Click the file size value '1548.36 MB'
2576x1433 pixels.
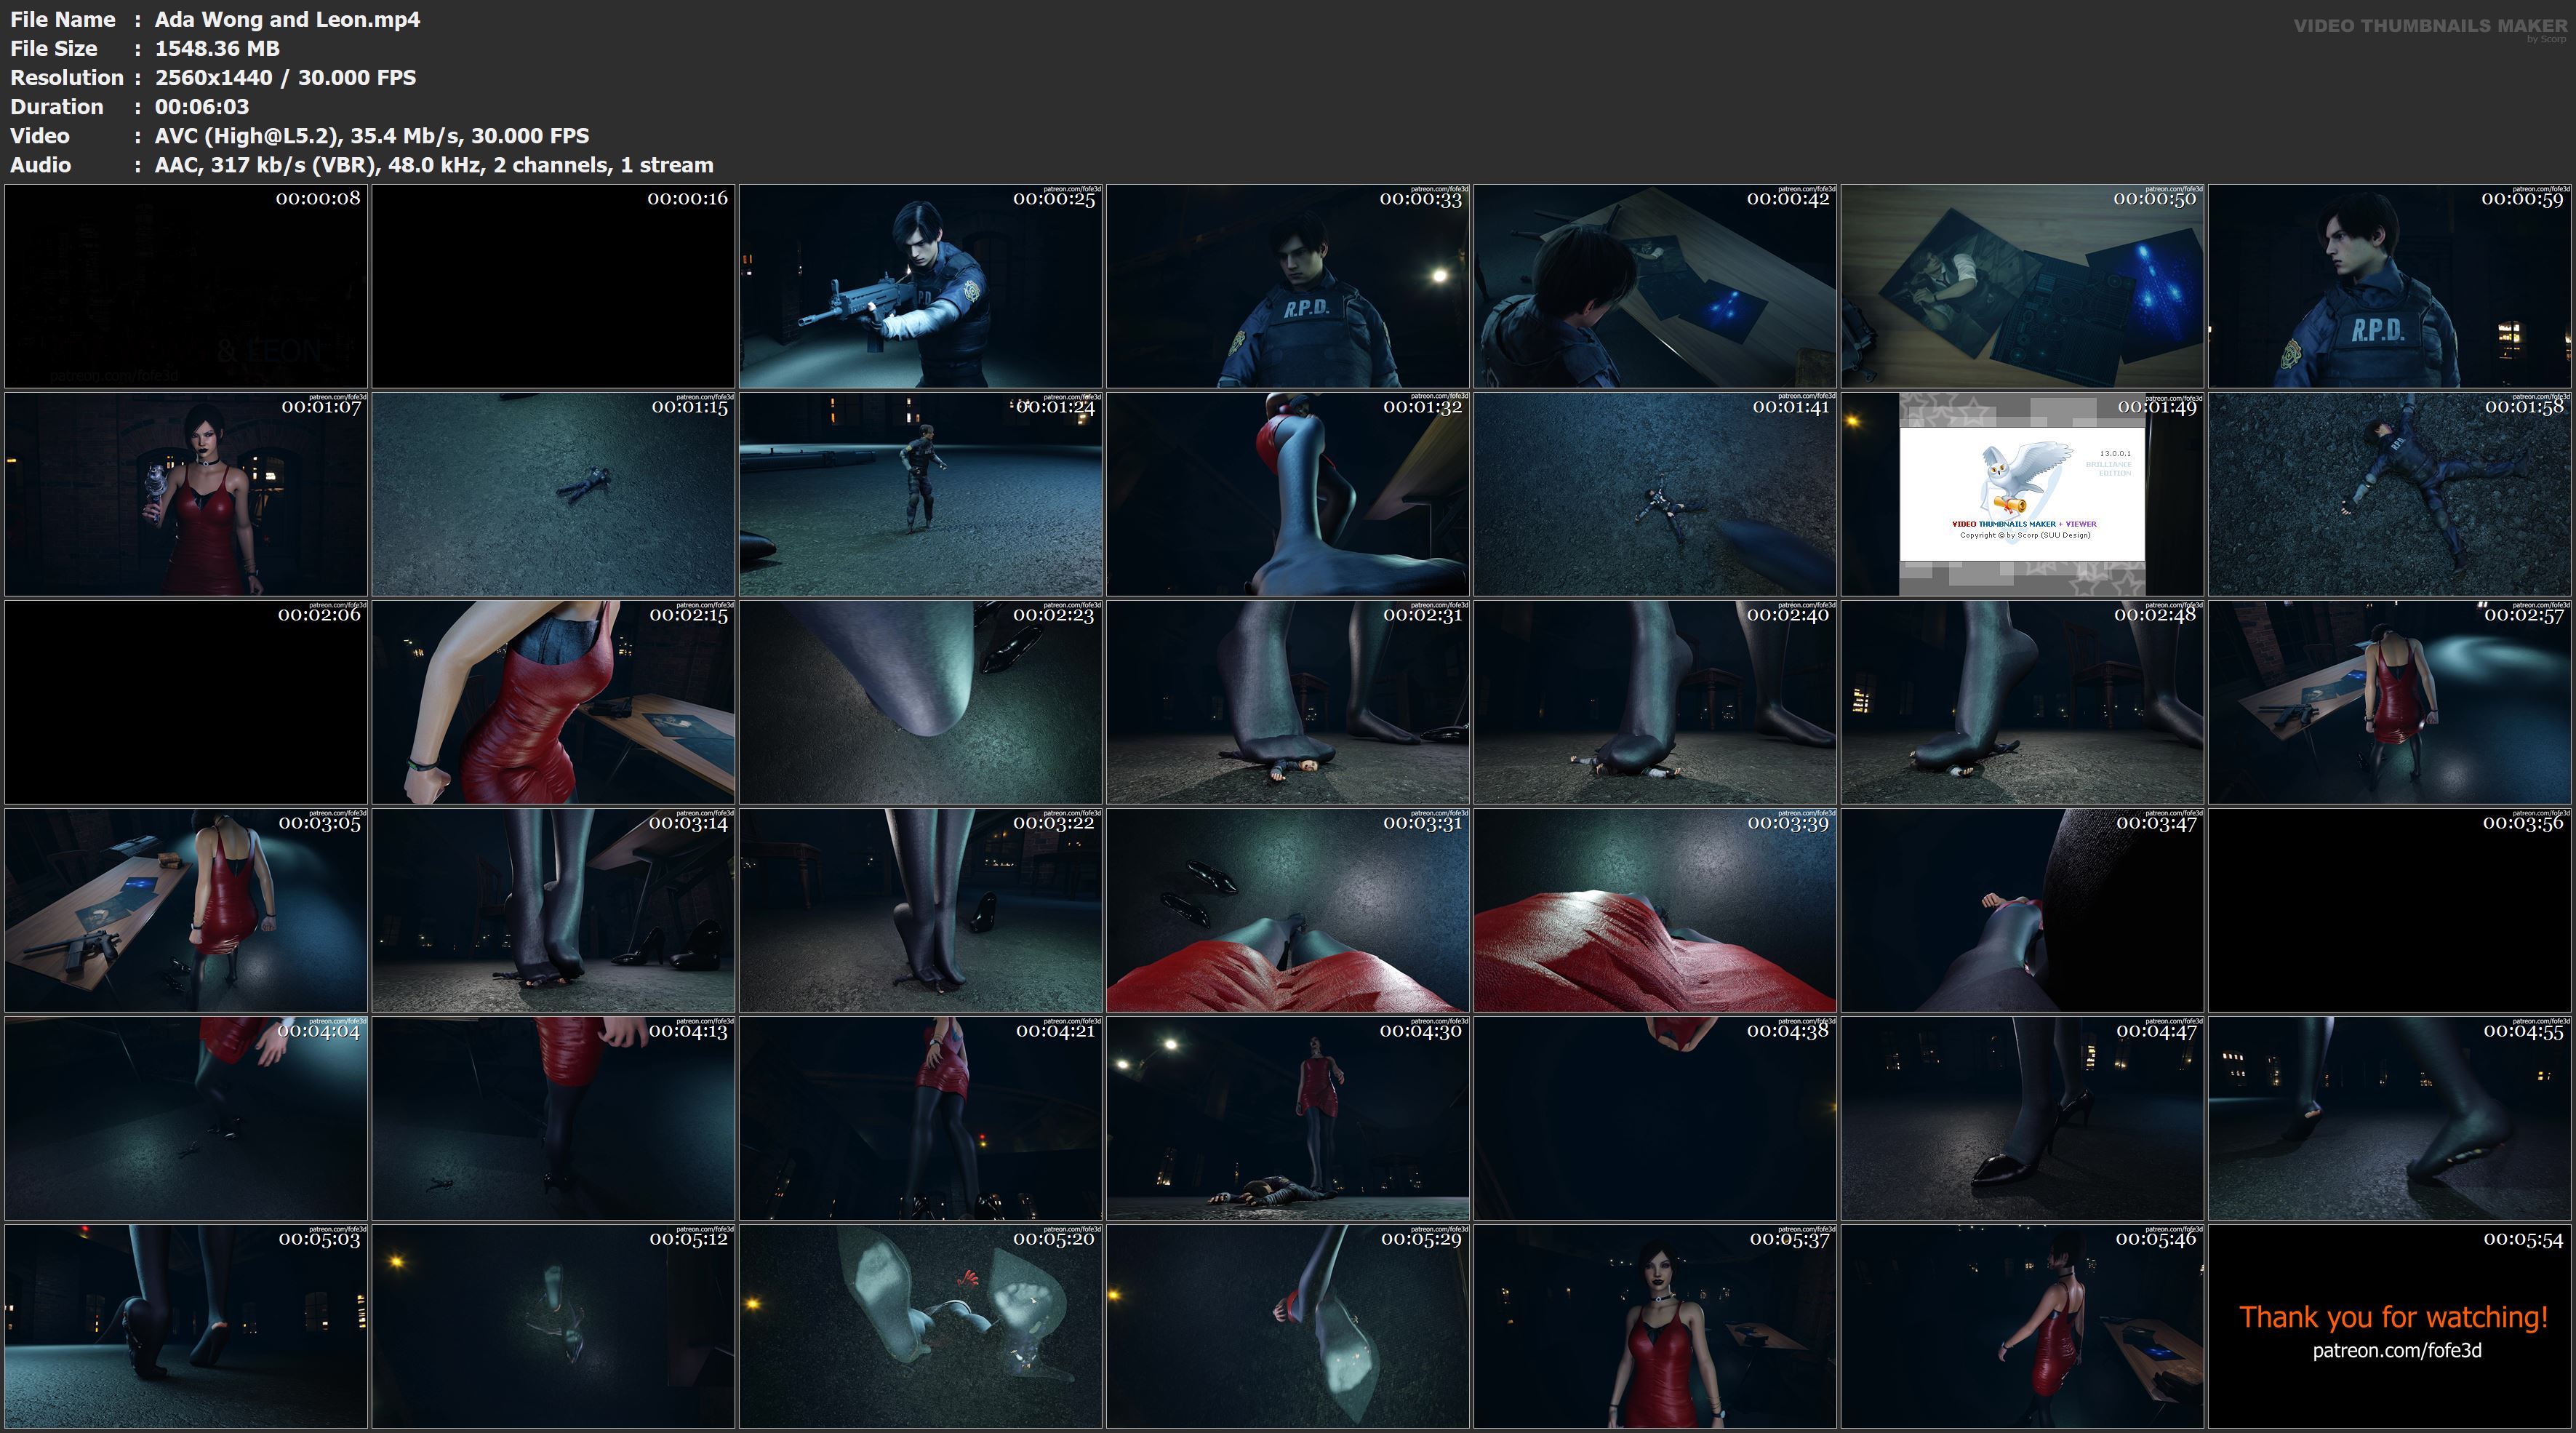217,48
